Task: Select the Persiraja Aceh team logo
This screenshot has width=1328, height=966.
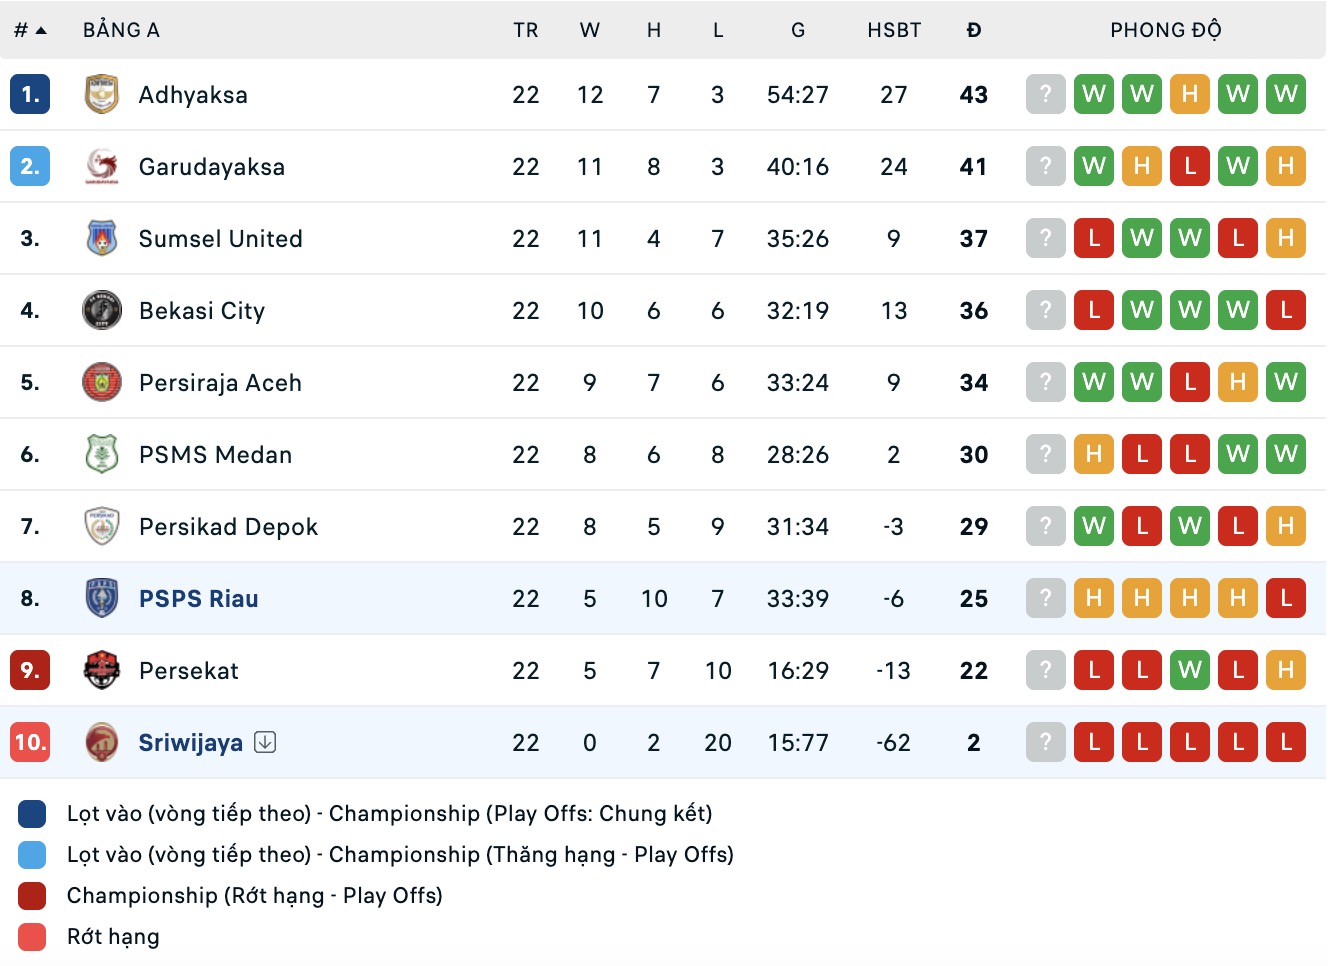Action: pyautogui.click(x=102, y=383)
